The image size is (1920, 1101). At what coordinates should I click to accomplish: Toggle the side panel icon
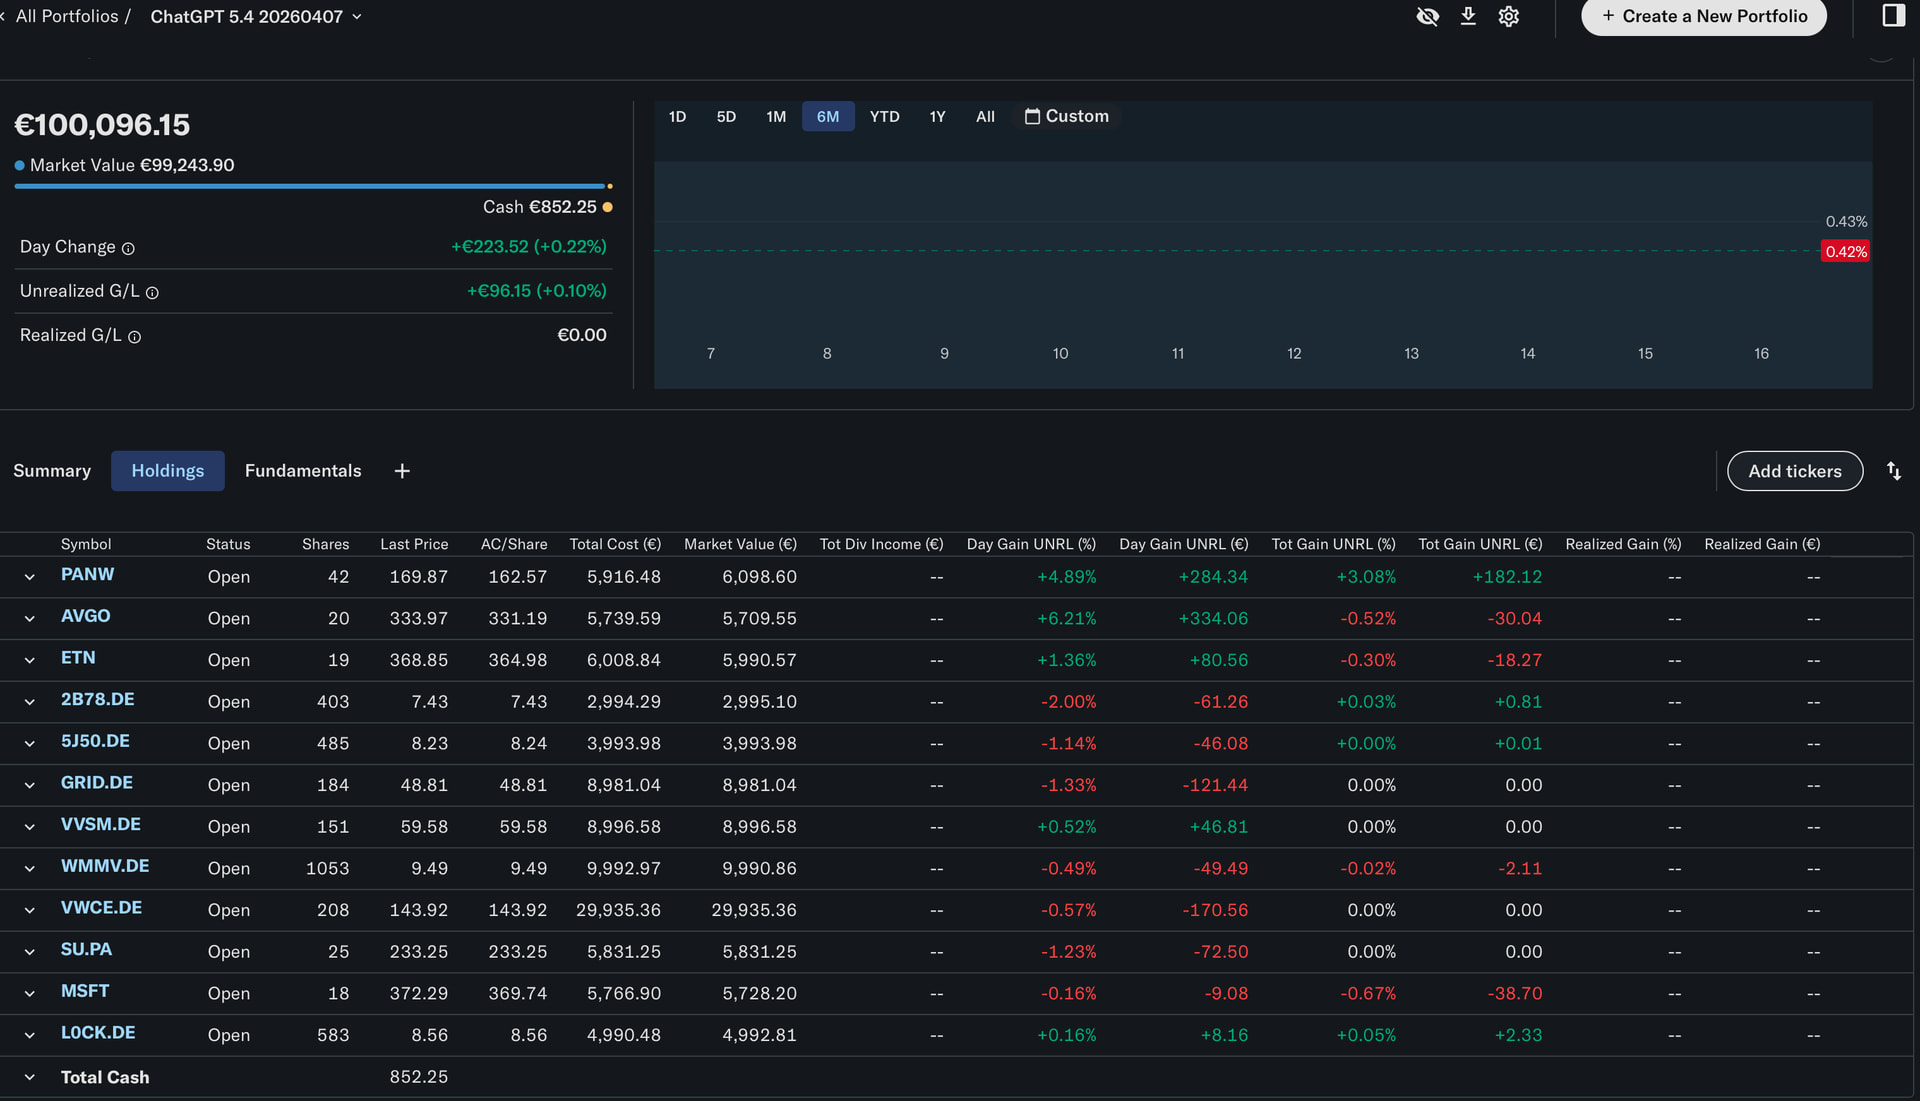1893,15
